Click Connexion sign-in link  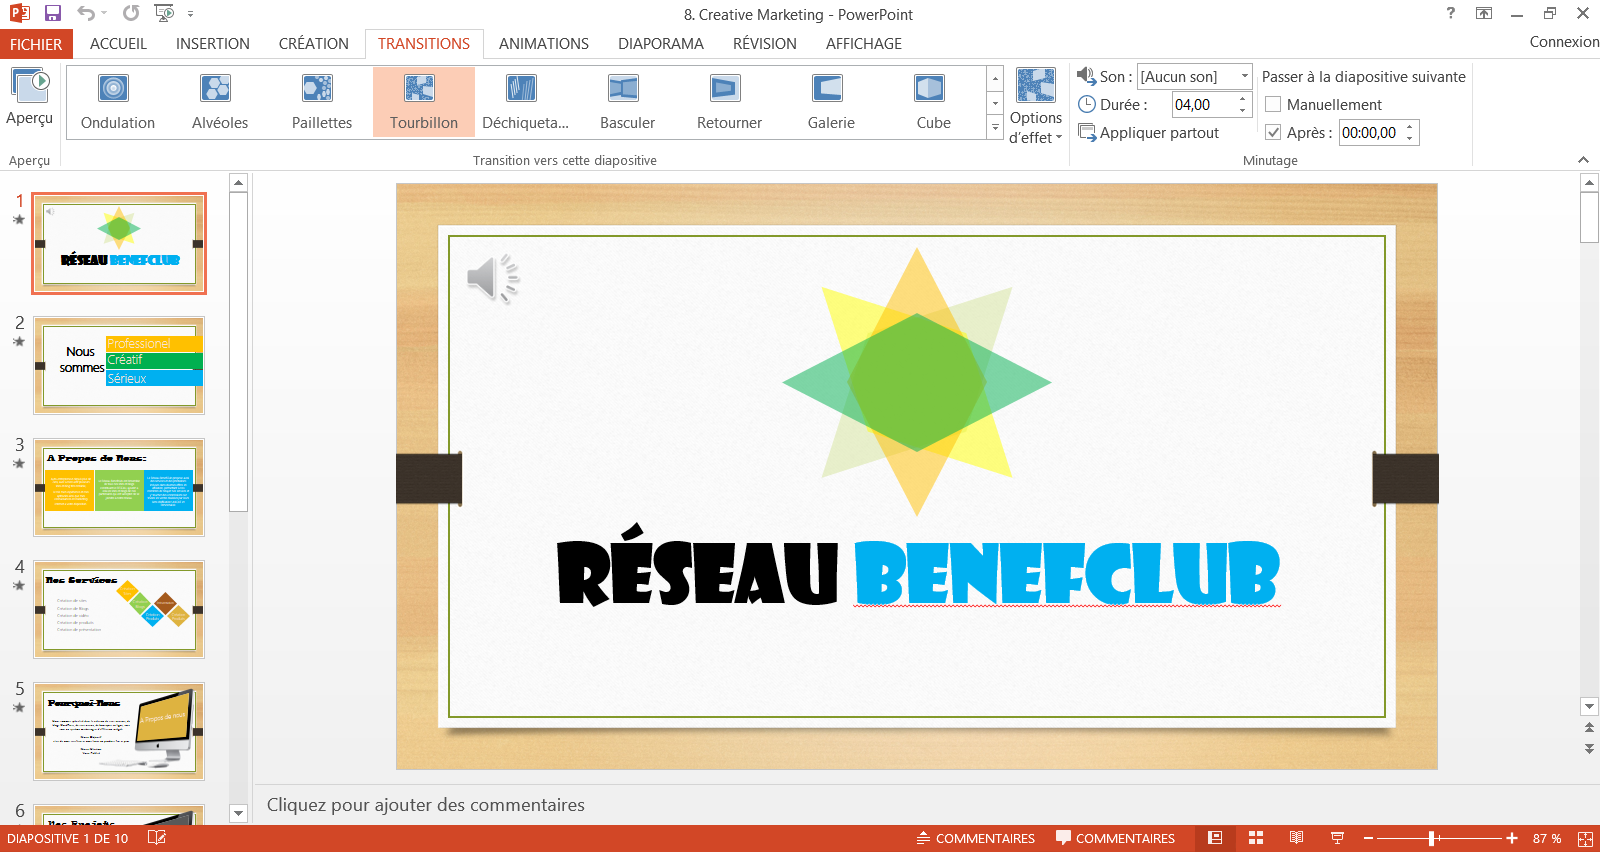coord(1563,42)
